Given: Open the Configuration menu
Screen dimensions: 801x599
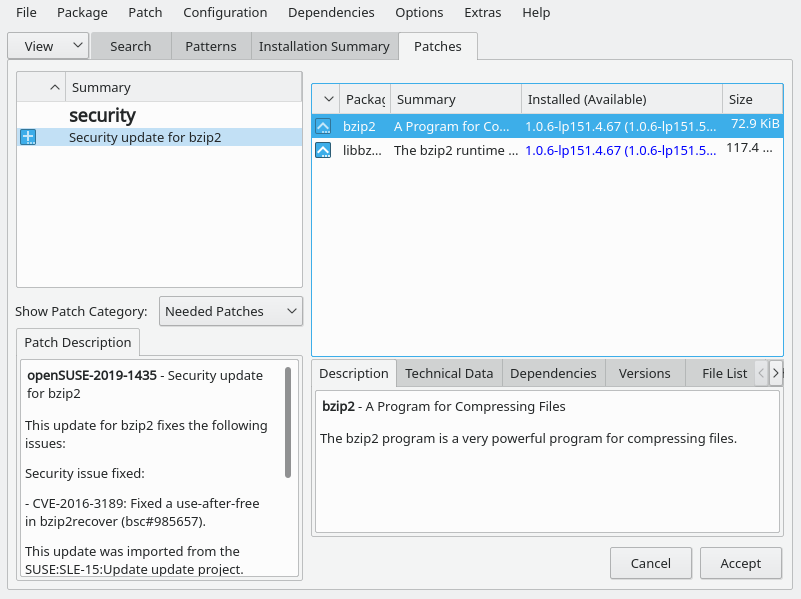Looking at the screenshot, I should tap(225, 13).
